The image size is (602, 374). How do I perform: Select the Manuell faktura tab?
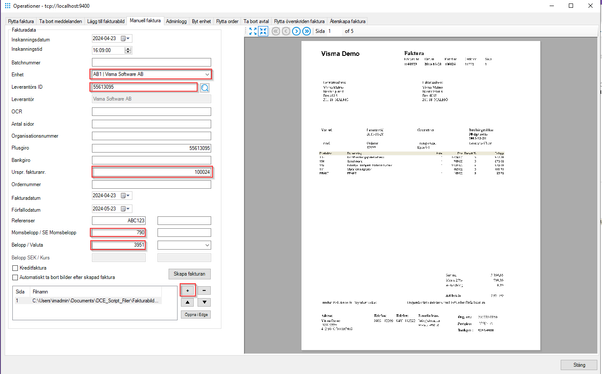coord(145,21)
